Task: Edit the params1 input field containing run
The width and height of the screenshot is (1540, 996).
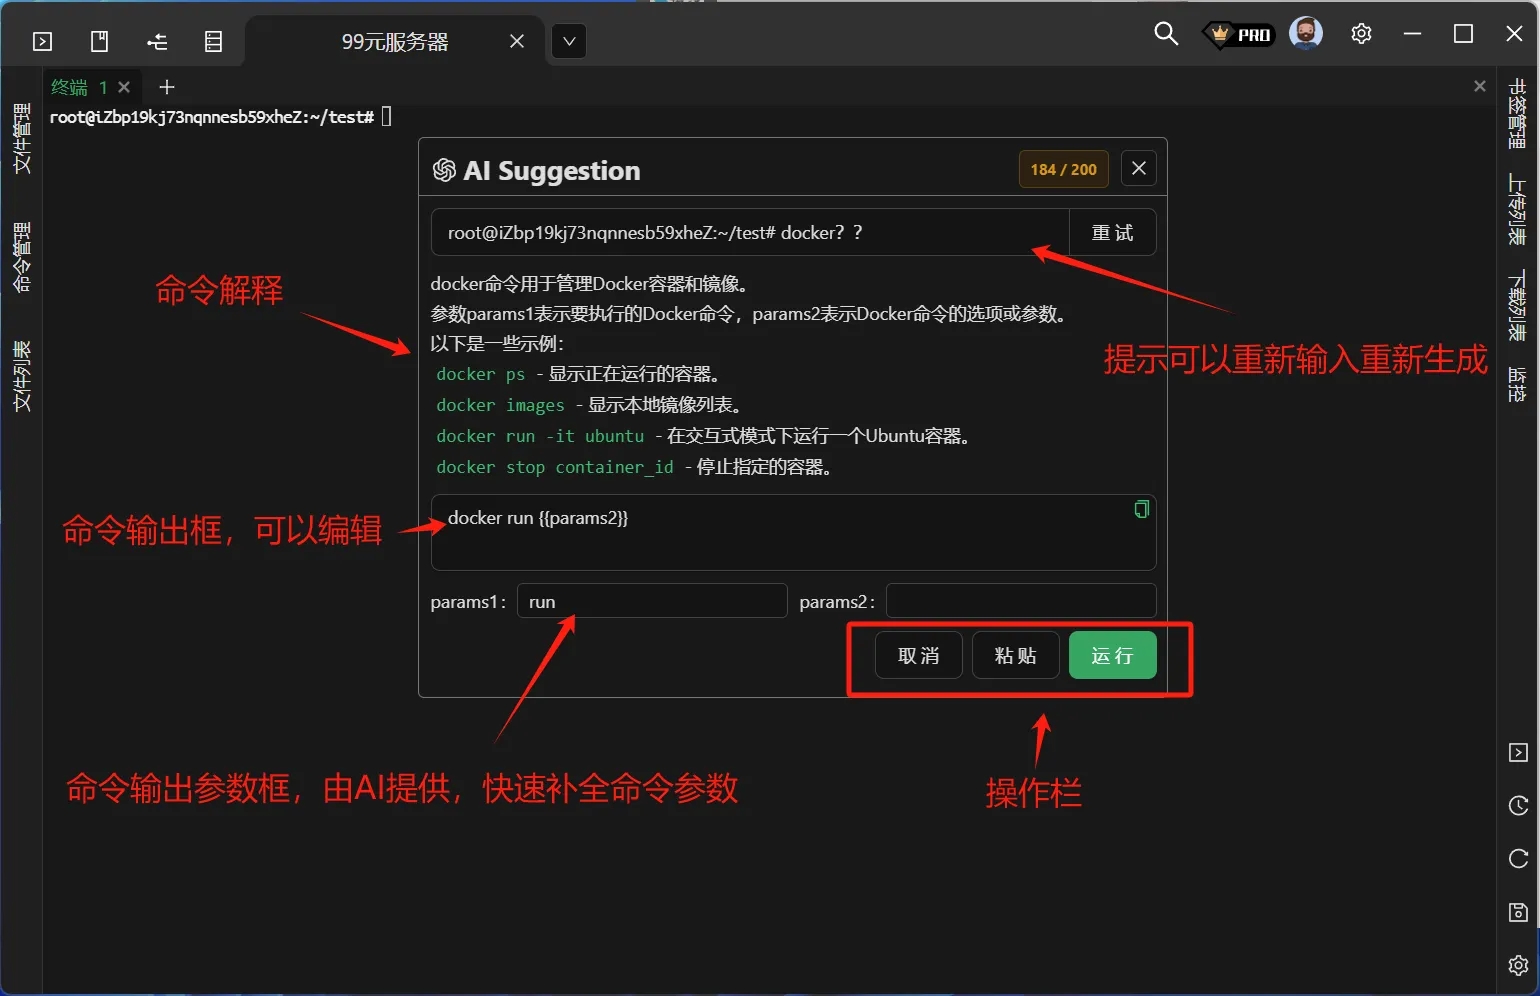Action: pos(651,601)
